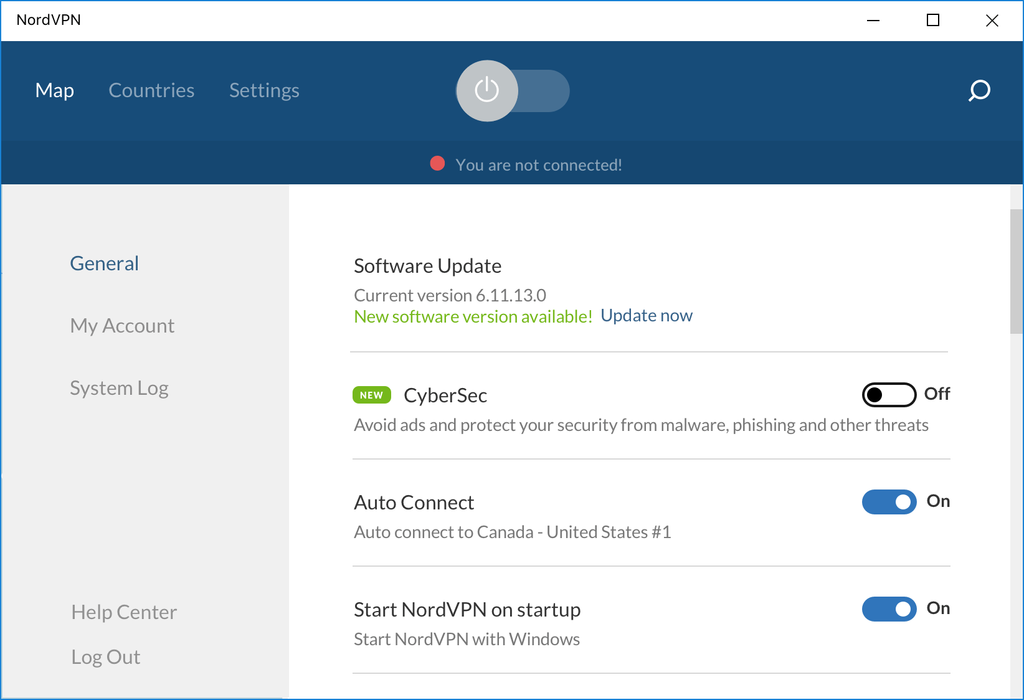Flip the main connection switch
Viewport: 1024px width, 700px height.
click(512, 90)
